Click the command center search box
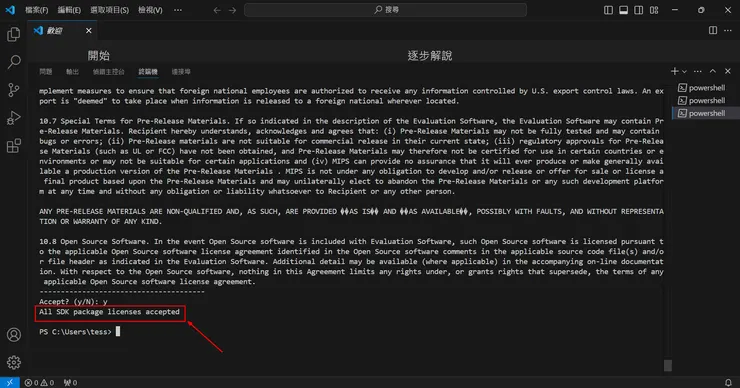Viewport: 740px width, 388px height. pos(385,10)
